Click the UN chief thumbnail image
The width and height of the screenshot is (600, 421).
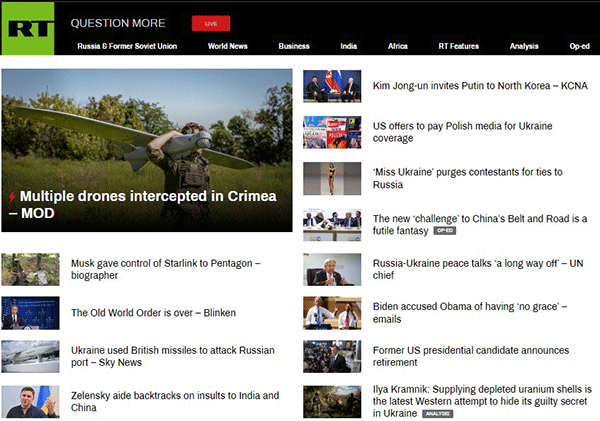click(332, 269)
